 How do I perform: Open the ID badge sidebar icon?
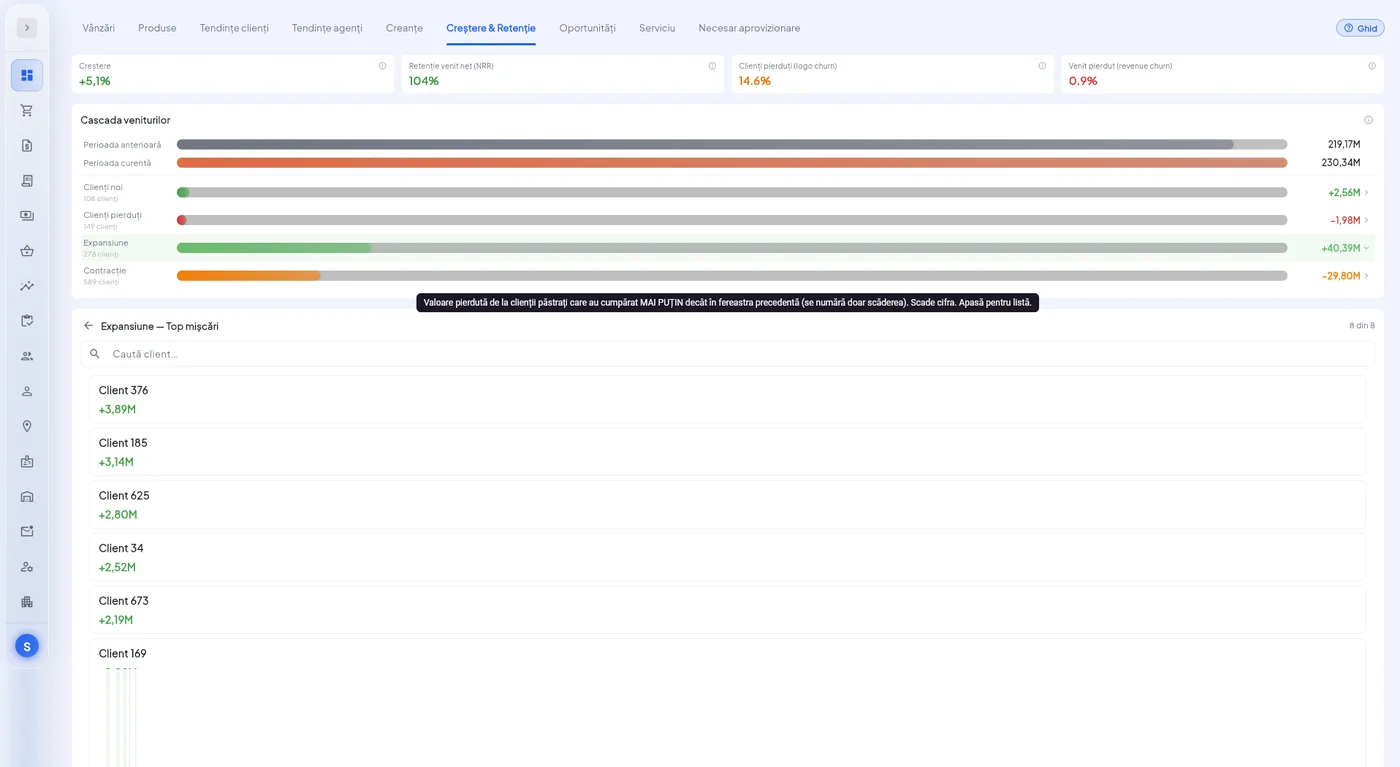coord(27,461)
